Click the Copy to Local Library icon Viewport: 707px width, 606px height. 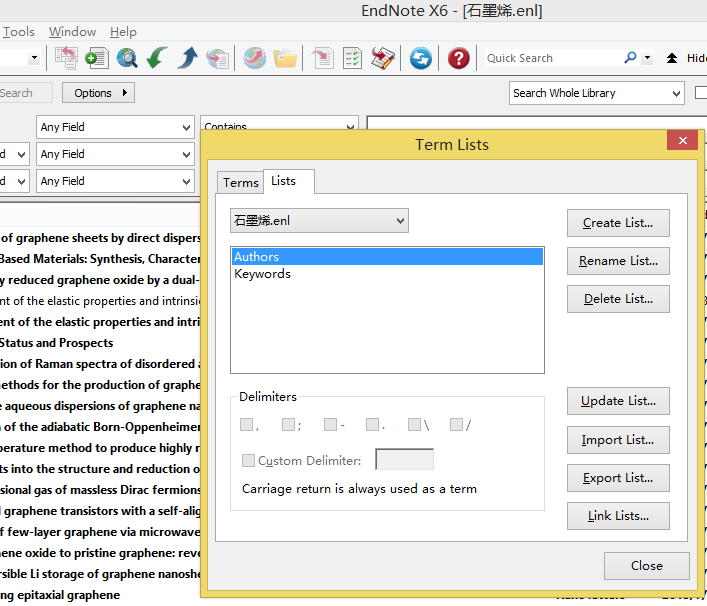tap(66, 58)
